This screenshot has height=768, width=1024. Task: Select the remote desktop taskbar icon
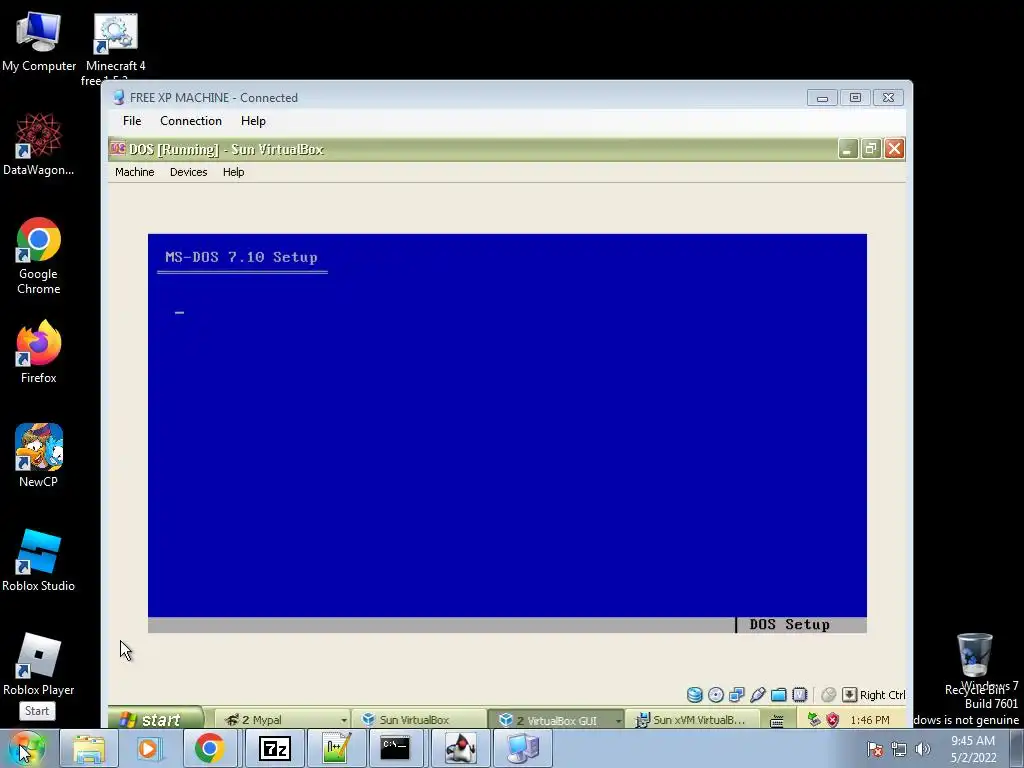point(523,748)
